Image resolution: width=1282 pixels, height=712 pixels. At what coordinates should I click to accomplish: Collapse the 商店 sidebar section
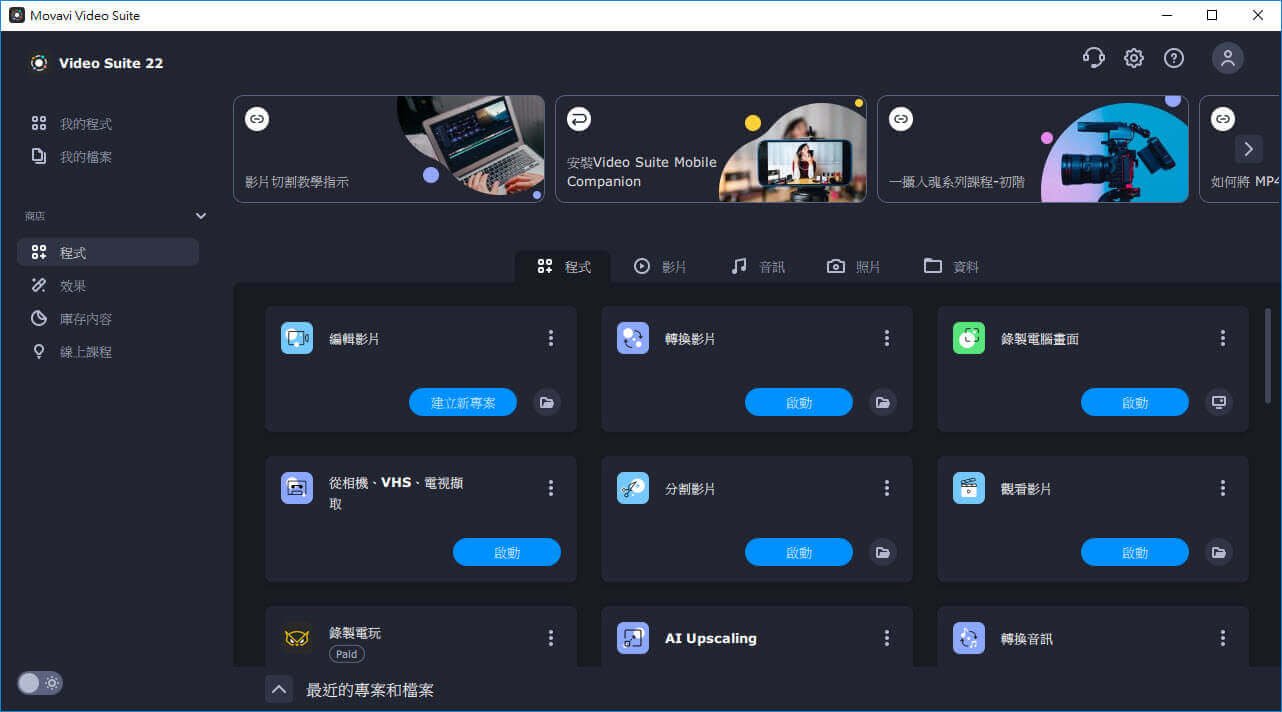pyautogui.click(x=201, y=216)
